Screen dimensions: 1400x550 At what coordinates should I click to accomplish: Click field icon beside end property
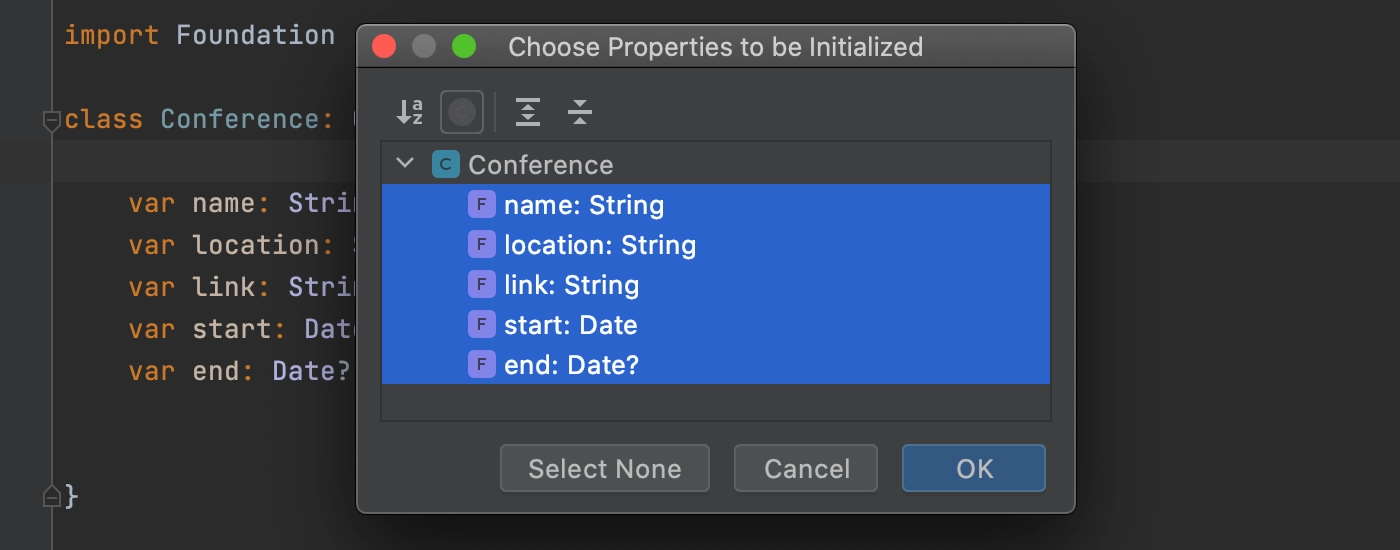(x=482, y=365)
